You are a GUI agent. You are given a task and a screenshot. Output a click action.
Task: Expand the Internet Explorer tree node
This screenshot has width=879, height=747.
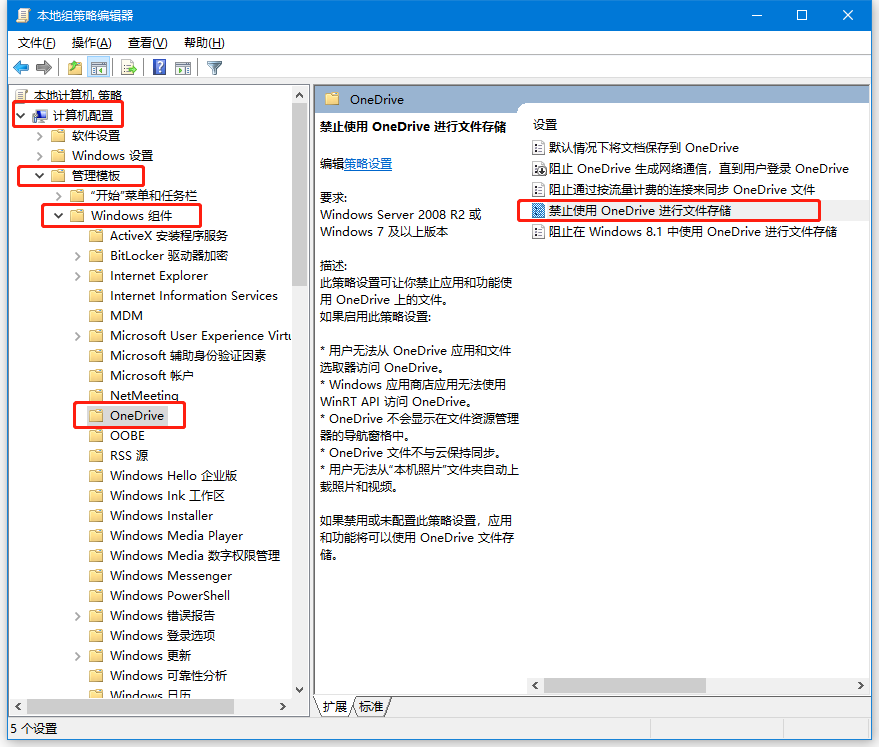[77, 276]
